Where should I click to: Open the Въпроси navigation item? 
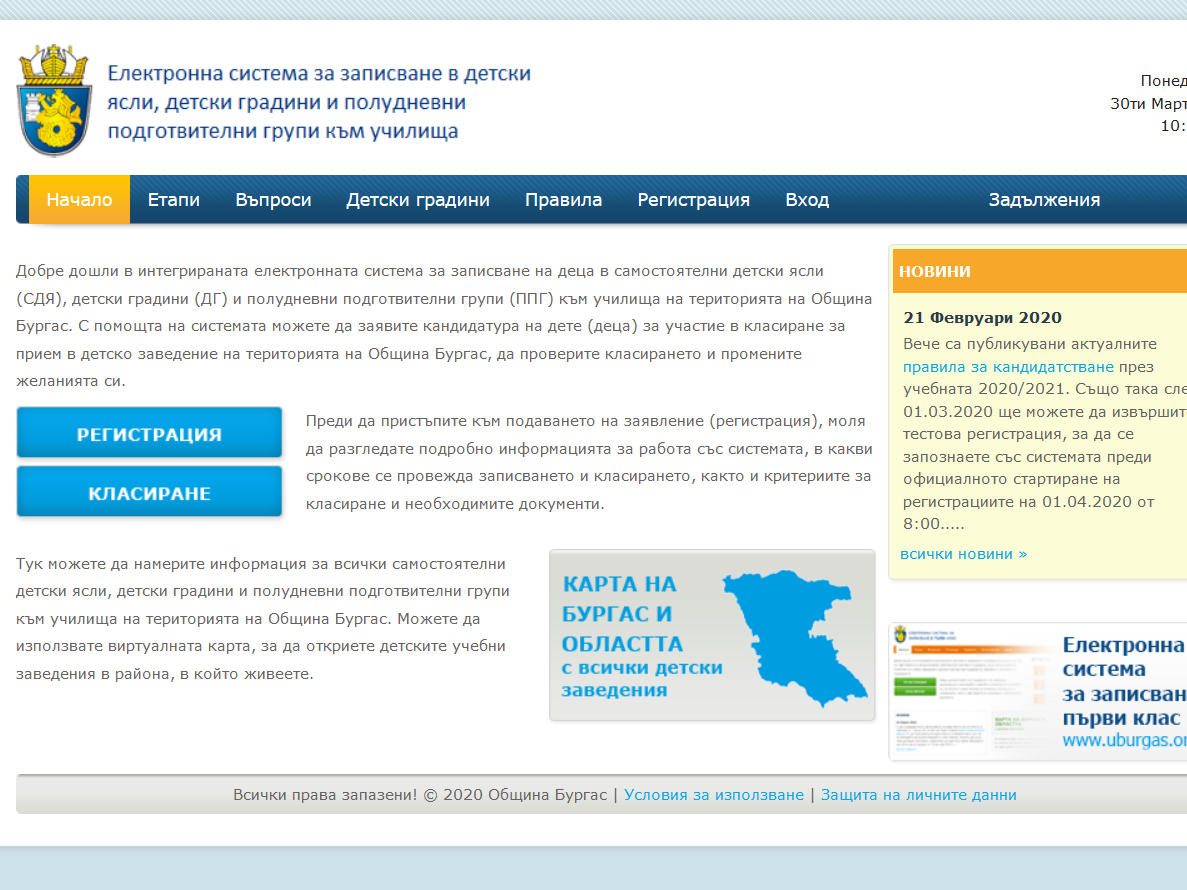(273, 200)
